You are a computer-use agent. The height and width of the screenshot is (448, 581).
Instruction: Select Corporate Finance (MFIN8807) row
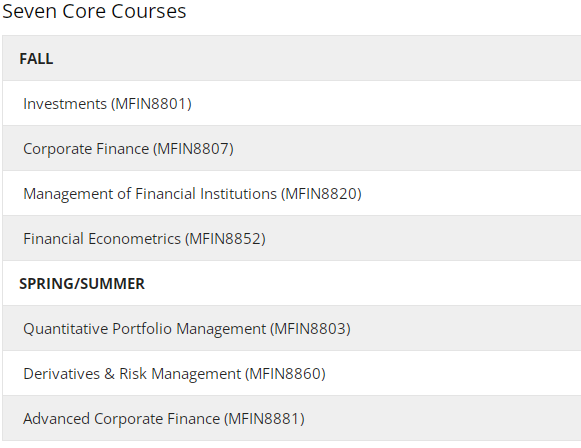292,148
